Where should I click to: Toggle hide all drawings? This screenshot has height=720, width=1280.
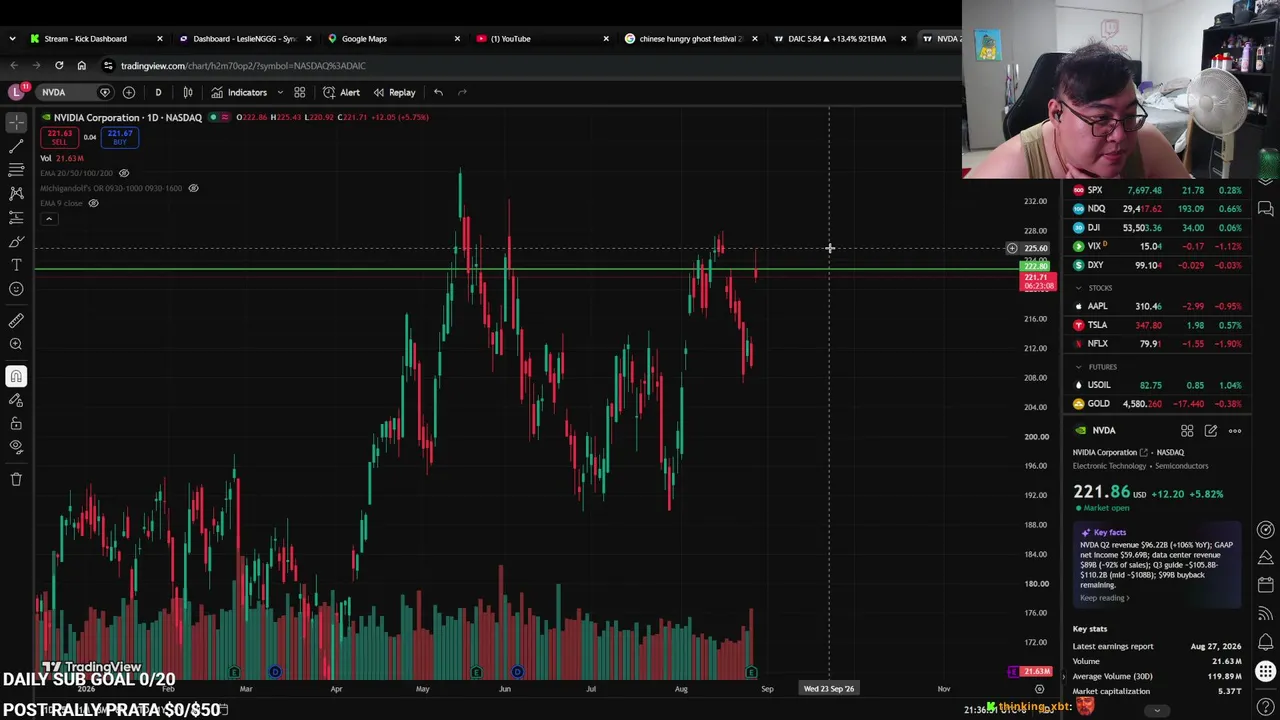click(16, 447)
